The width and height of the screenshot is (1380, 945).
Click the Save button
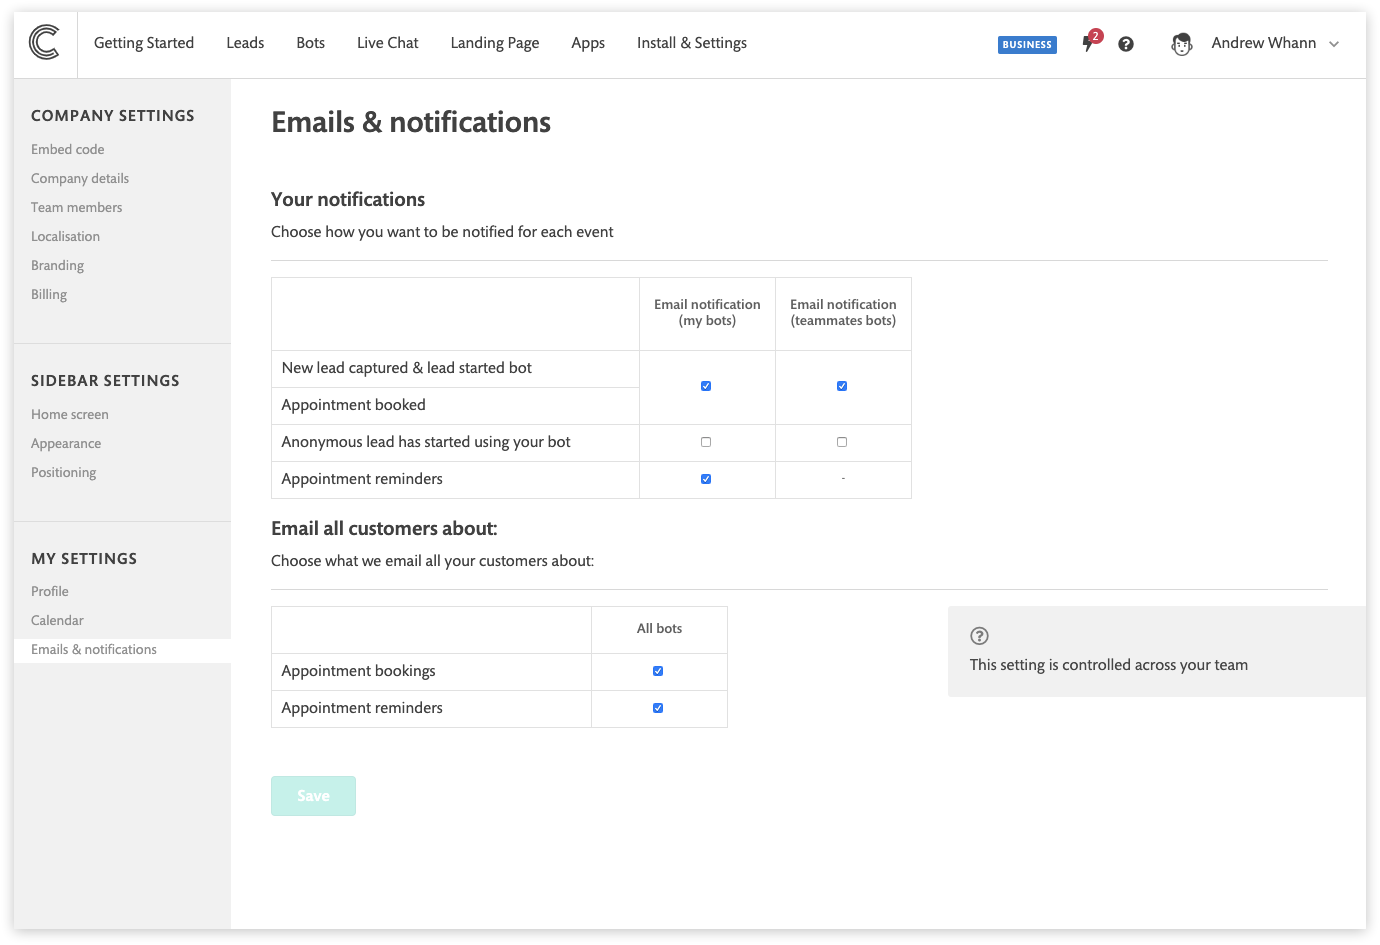point(313,796)
